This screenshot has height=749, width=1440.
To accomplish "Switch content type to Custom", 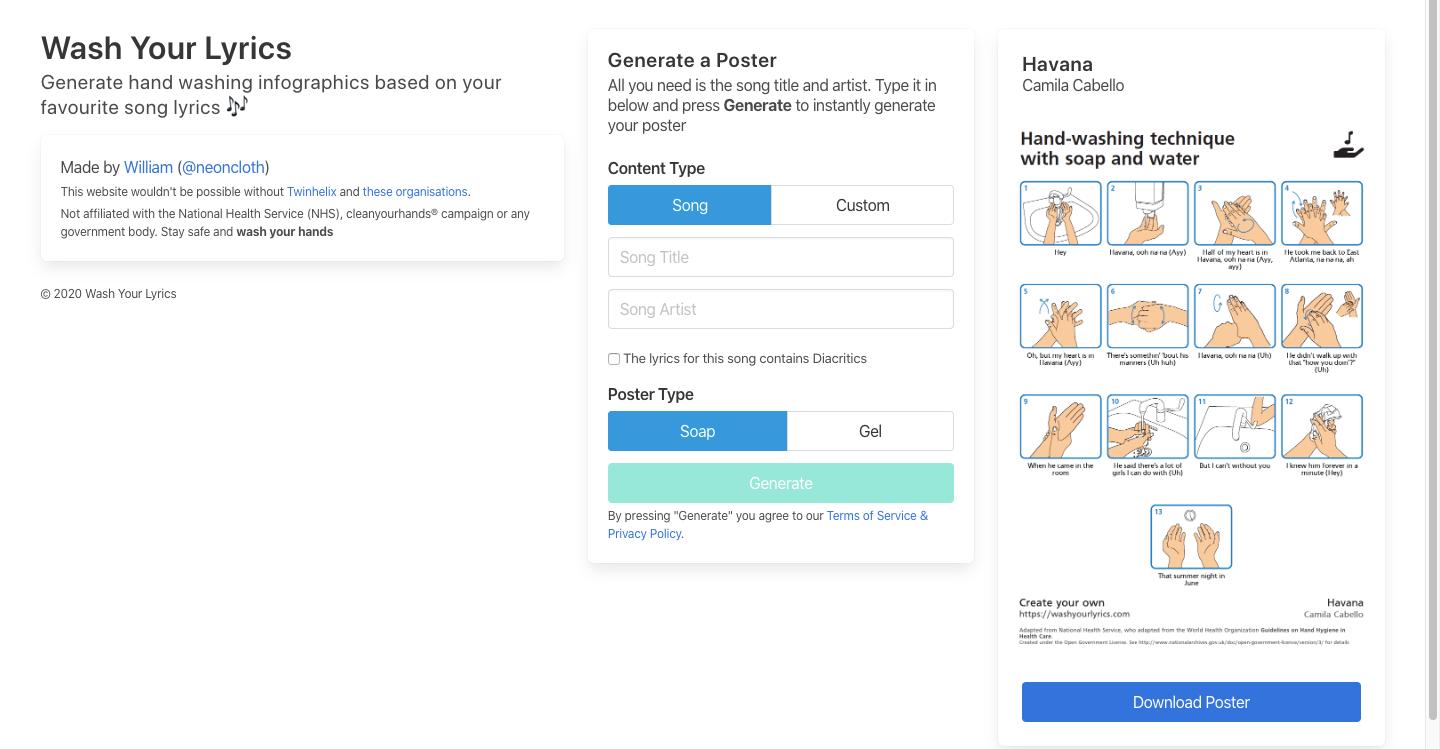I will pos(862,205).
